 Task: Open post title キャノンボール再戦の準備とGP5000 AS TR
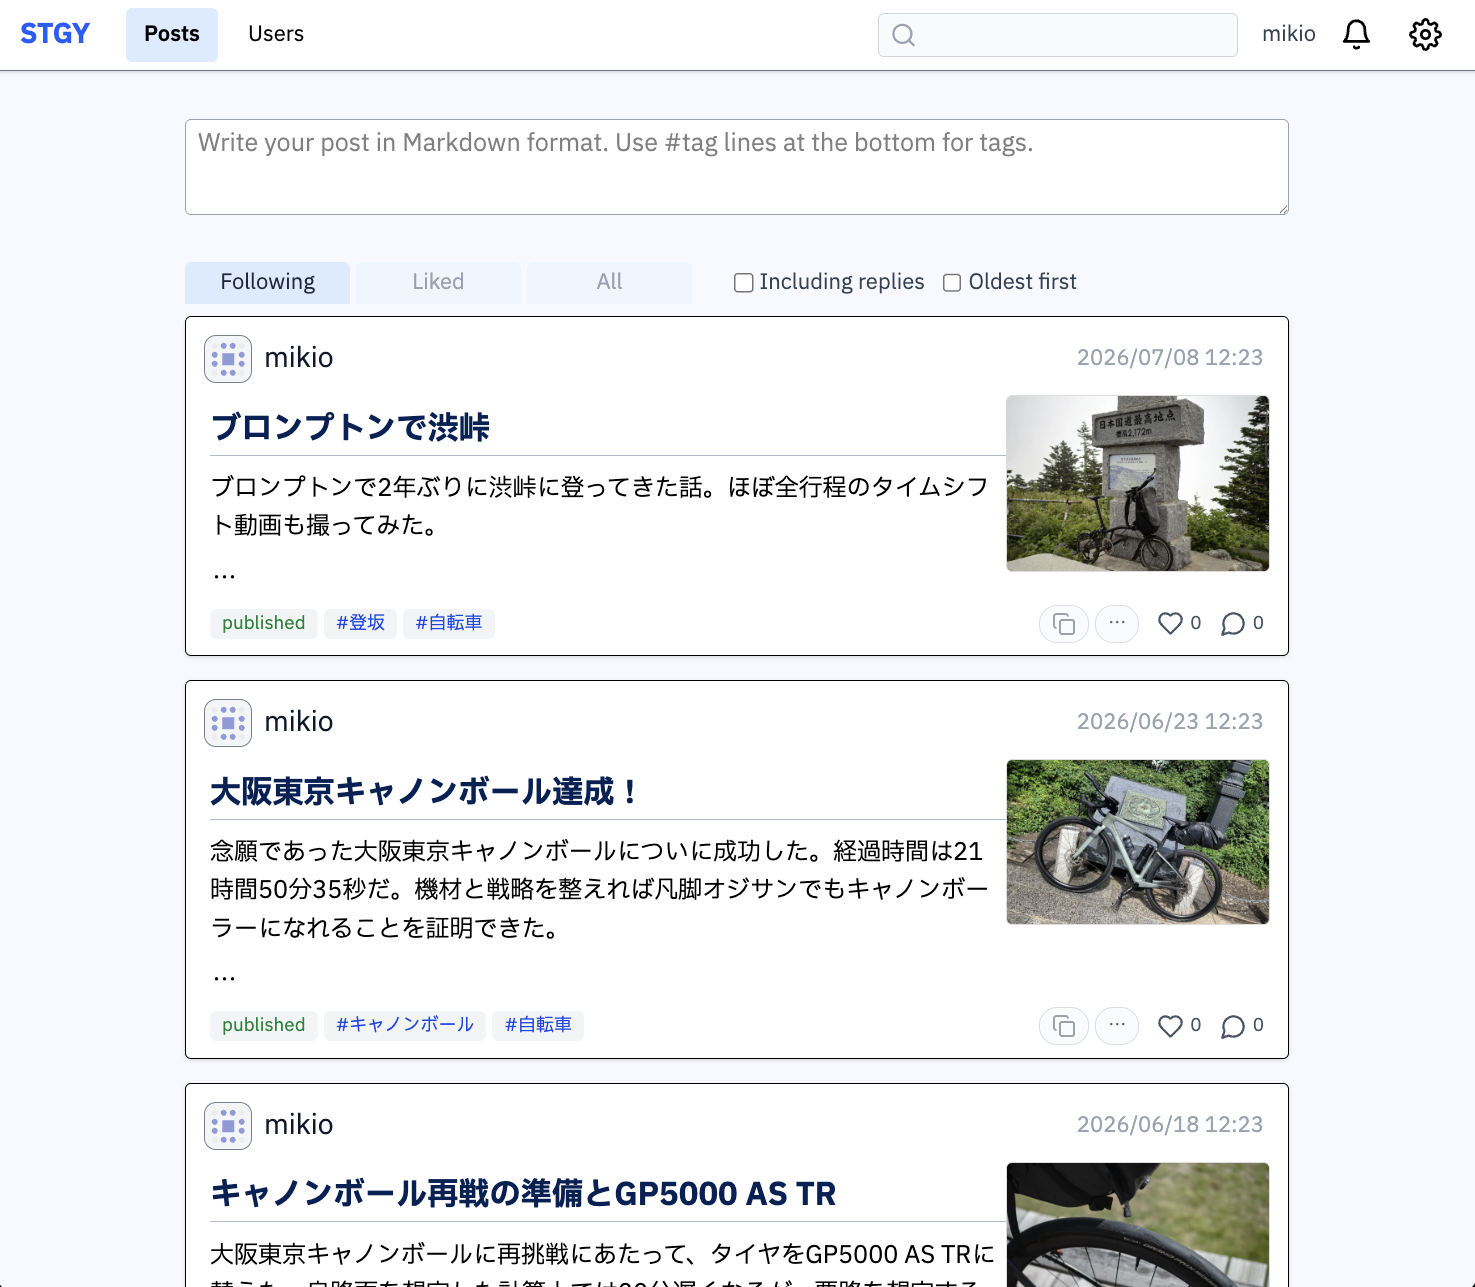click(523, 1194)
